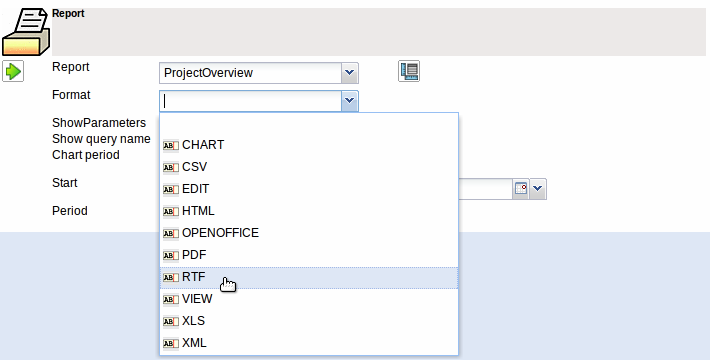Screen dimensions: 710x360
Task: Click the icon next to CHART option
Action: coord(171,145)
